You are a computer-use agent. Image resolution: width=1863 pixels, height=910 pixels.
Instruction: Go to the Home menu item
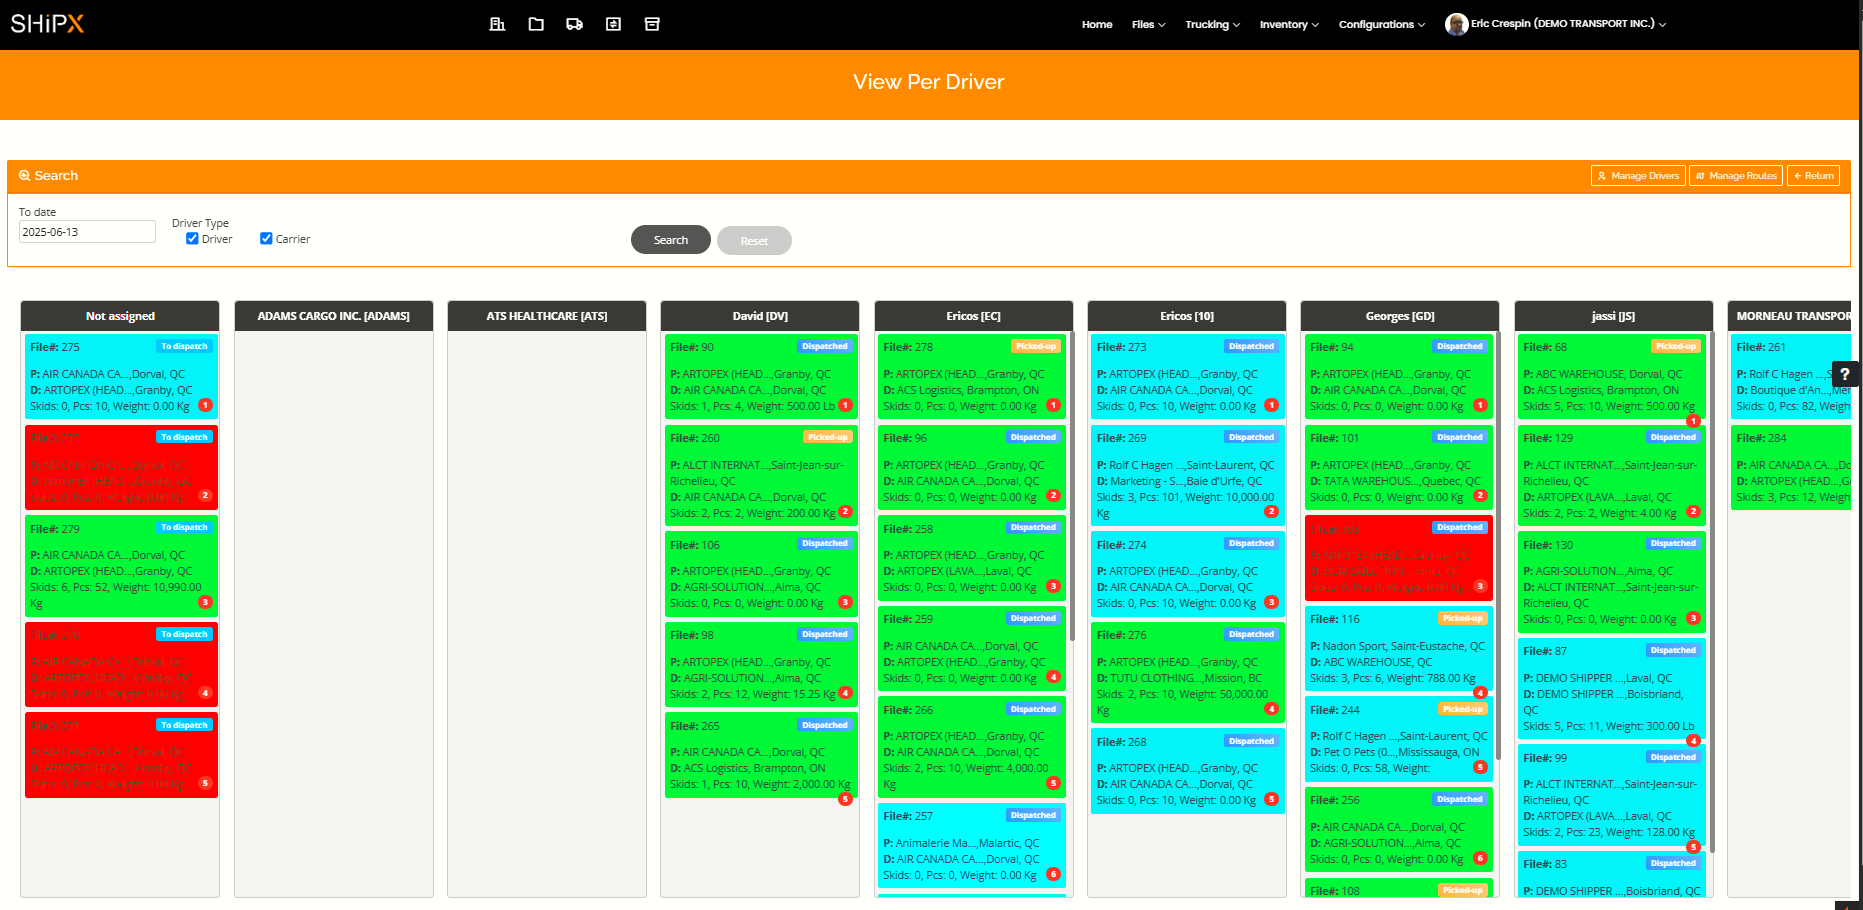pos(1096,25)
